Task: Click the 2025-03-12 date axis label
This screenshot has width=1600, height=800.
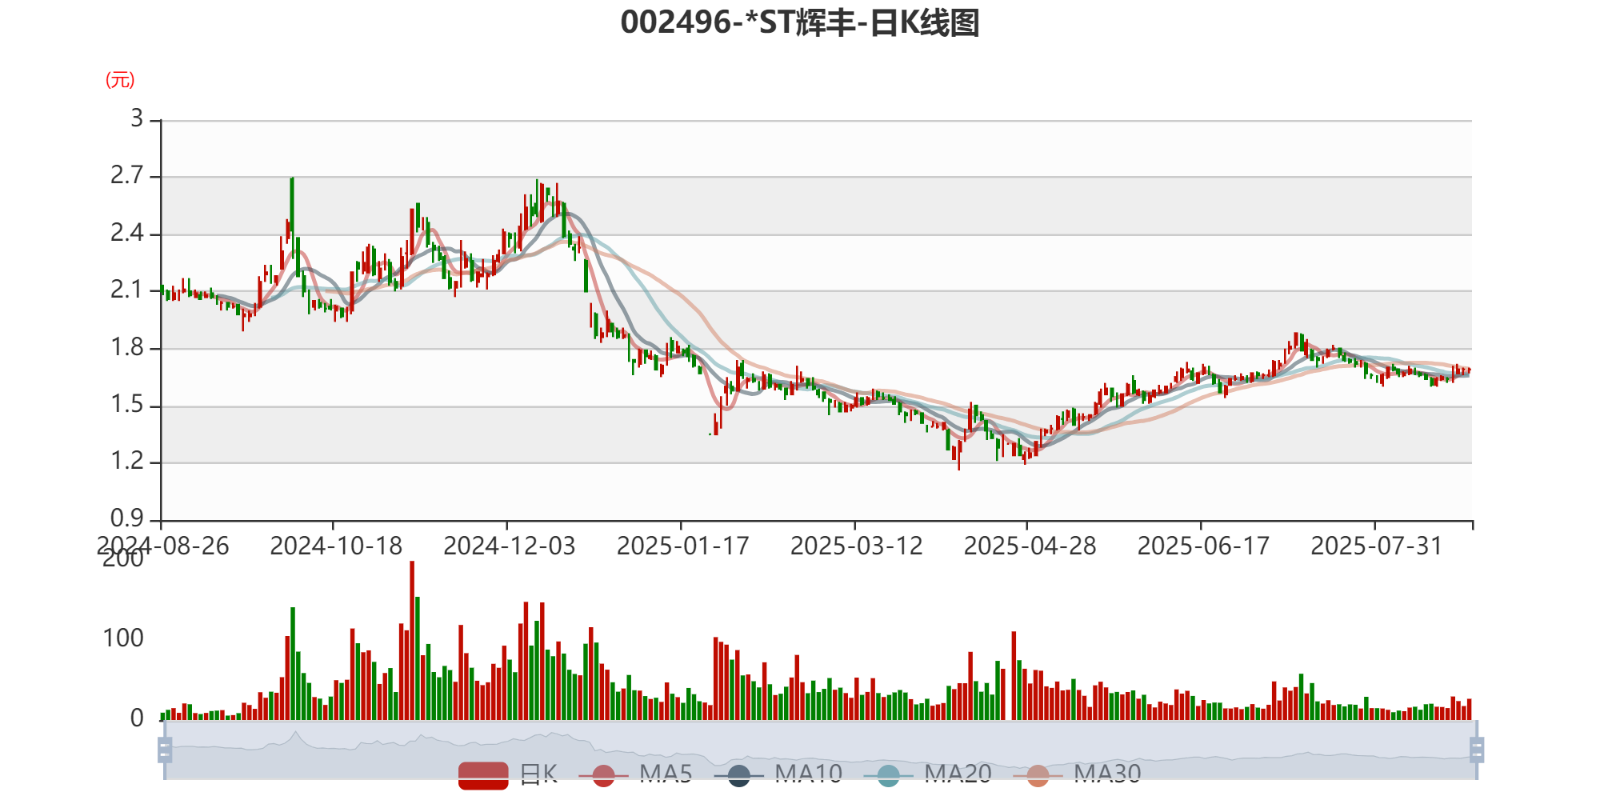Action: pyautogui.click(x=856, y=546)
